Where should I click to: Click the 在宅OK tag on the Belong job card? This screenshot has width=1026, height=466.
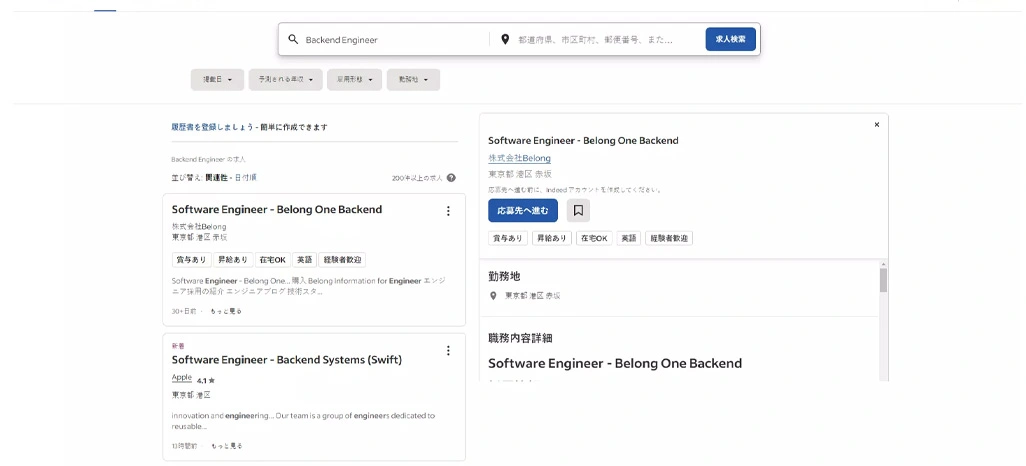click(x=272, y=260)
